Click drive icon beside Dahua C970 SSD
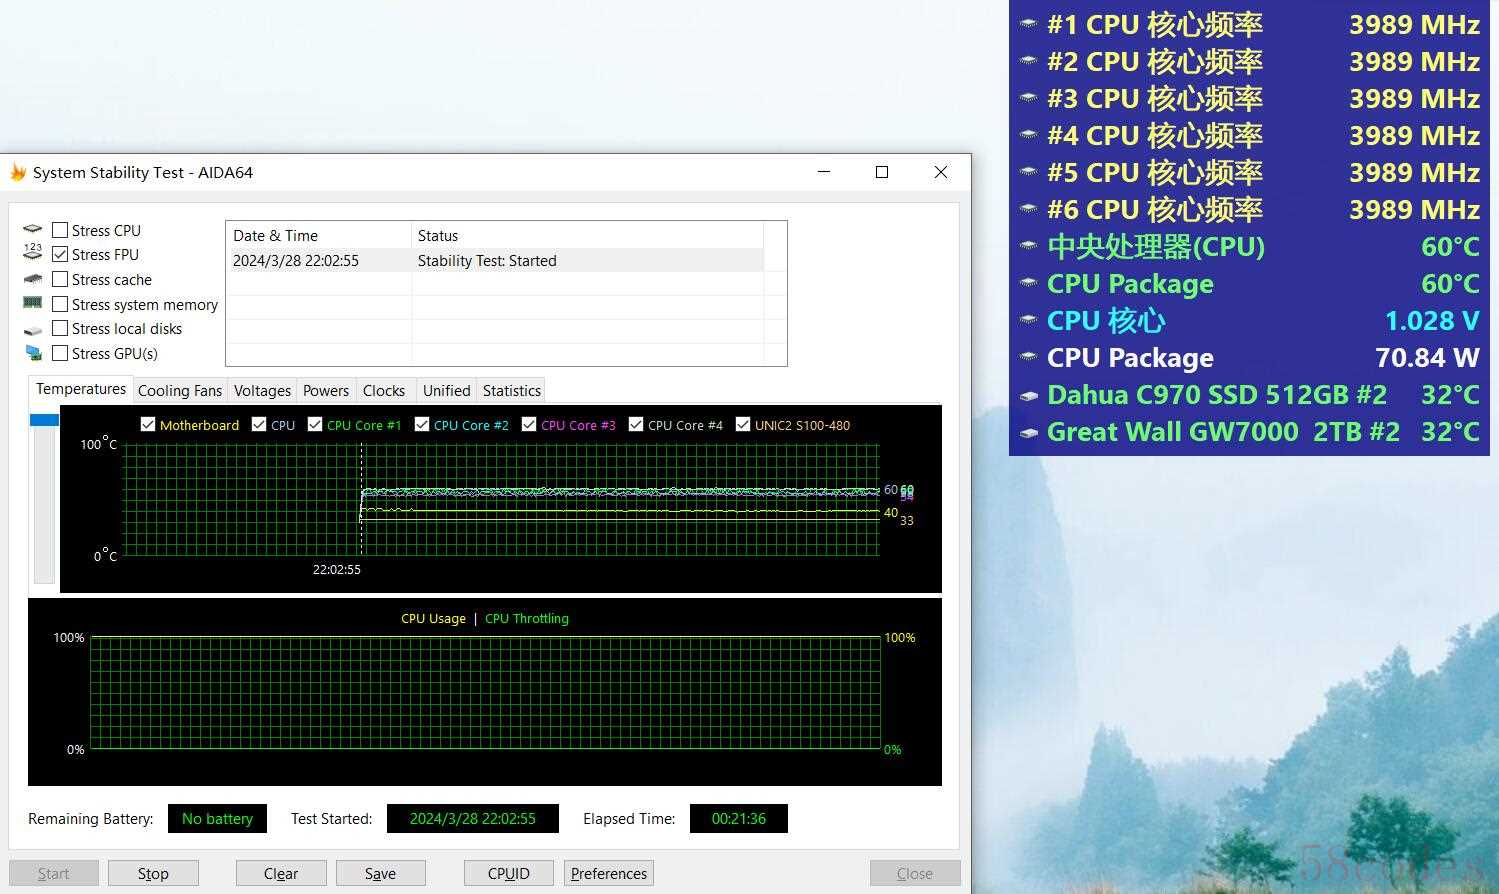The height and width of the screenshot is (894, 1499). click(1028, 396)
